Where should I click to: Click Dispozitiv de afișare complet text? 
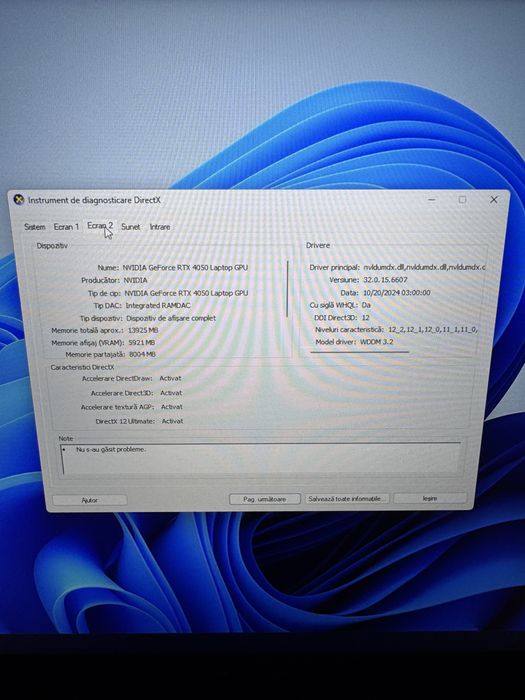click(171, 318)
